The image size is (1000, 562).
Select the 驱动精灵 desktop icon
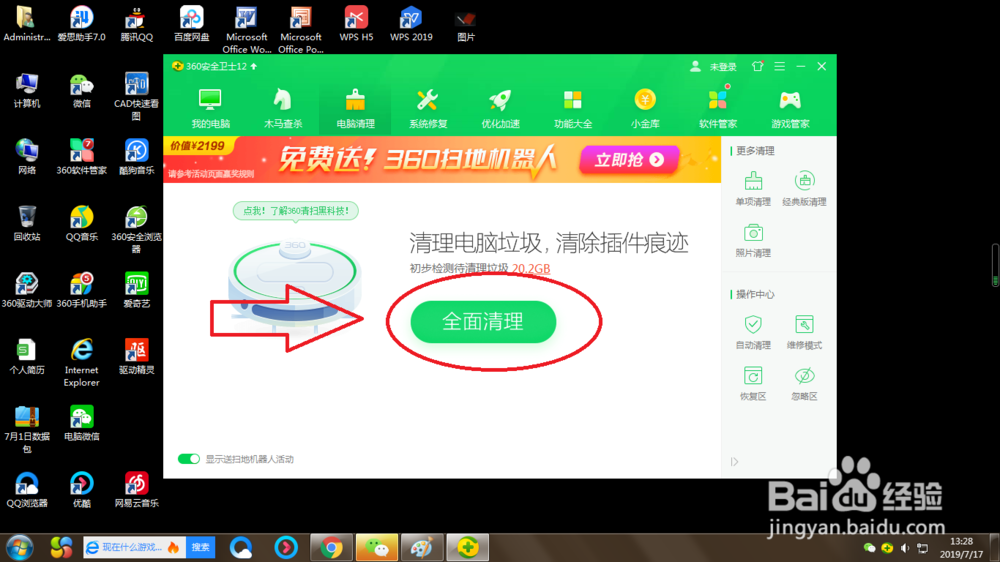tap(136, 357)
